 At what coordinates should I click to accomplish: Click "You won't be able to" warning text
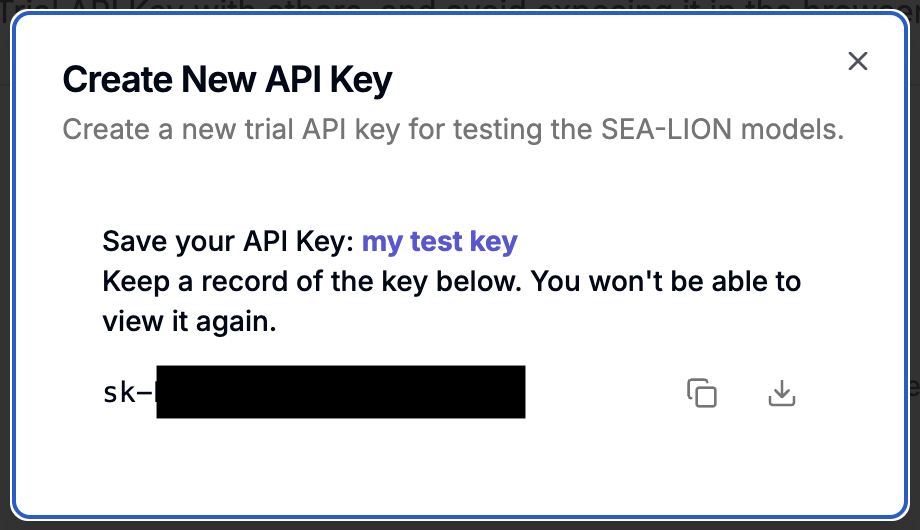pyautogui.click(x=666, y=281)
